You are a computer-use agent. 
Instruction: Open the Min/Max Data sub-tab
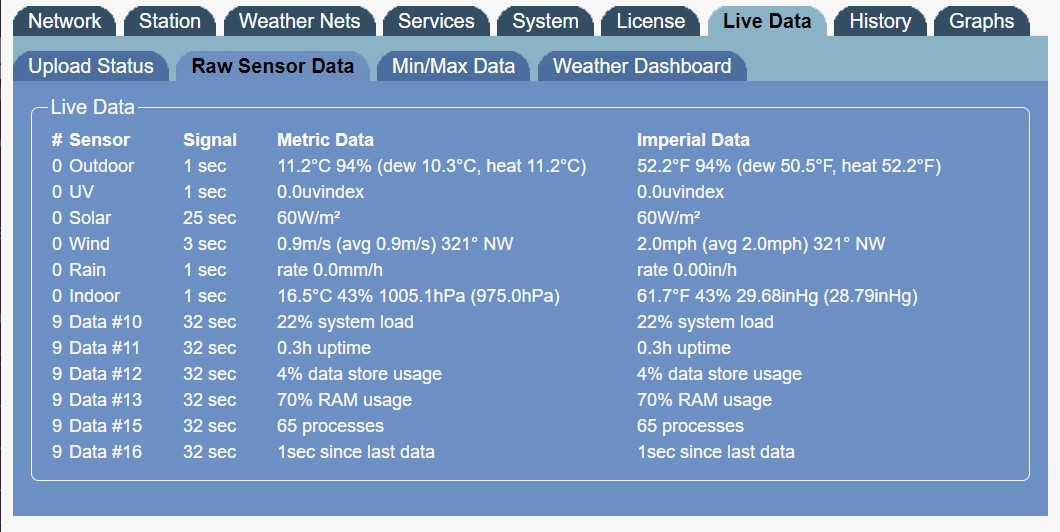tap(454, 66)
